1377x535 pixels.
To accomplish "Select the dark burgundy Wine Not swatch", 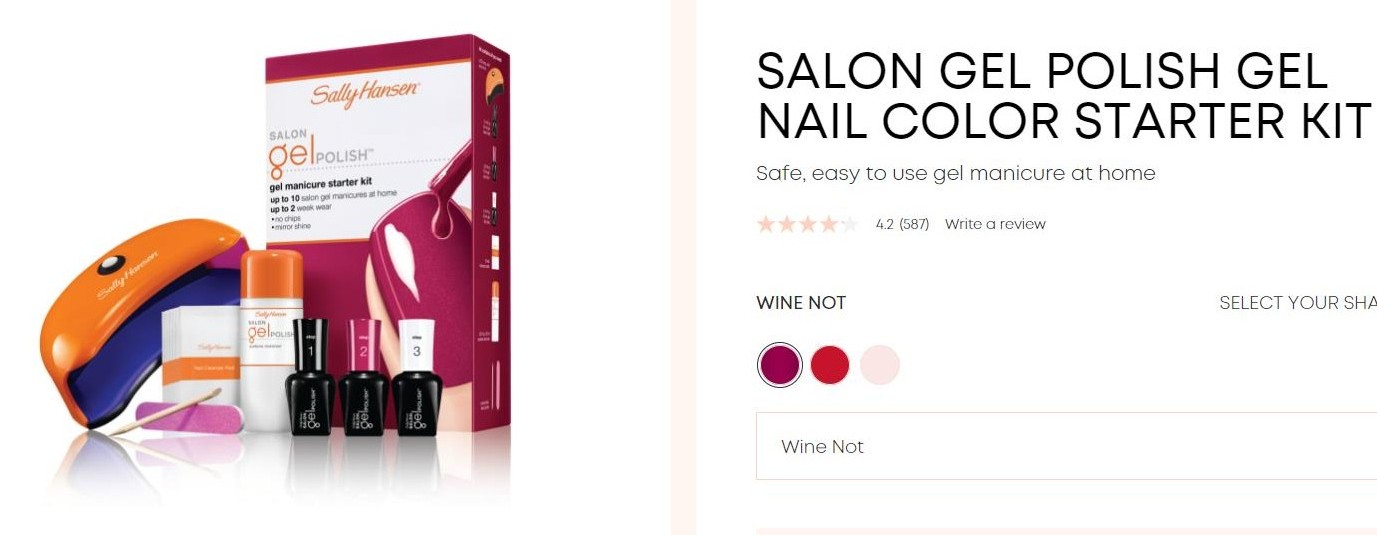I will (x=780, y=365).
